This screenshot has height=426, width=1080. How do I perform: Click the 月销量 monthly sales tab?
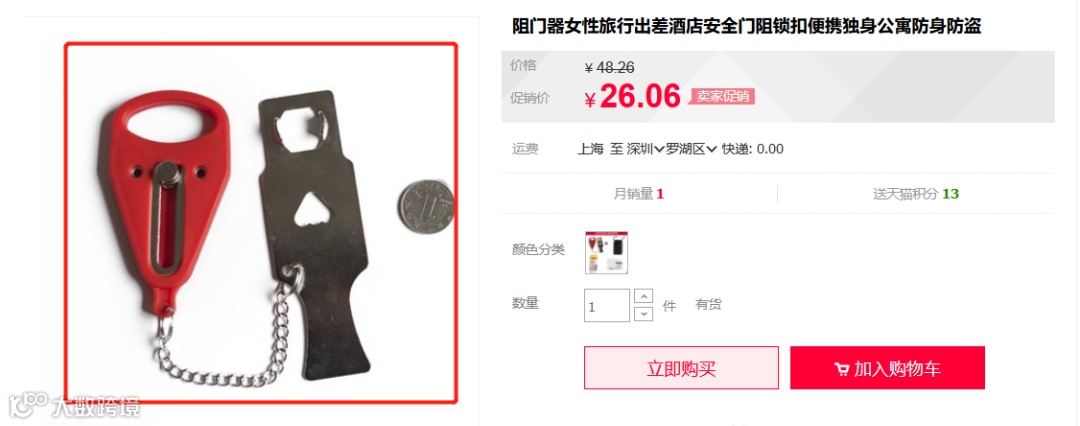click(x=638, y=194)
